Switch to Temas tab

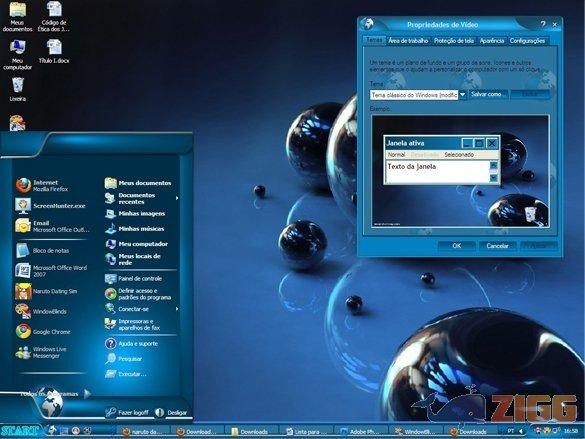coord(374,40)
